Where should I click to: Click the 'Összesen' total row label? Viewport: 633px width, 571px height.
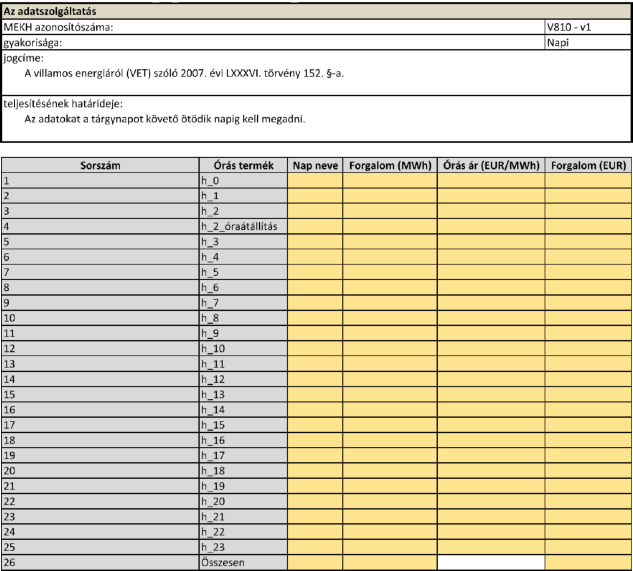coord(243,563)
